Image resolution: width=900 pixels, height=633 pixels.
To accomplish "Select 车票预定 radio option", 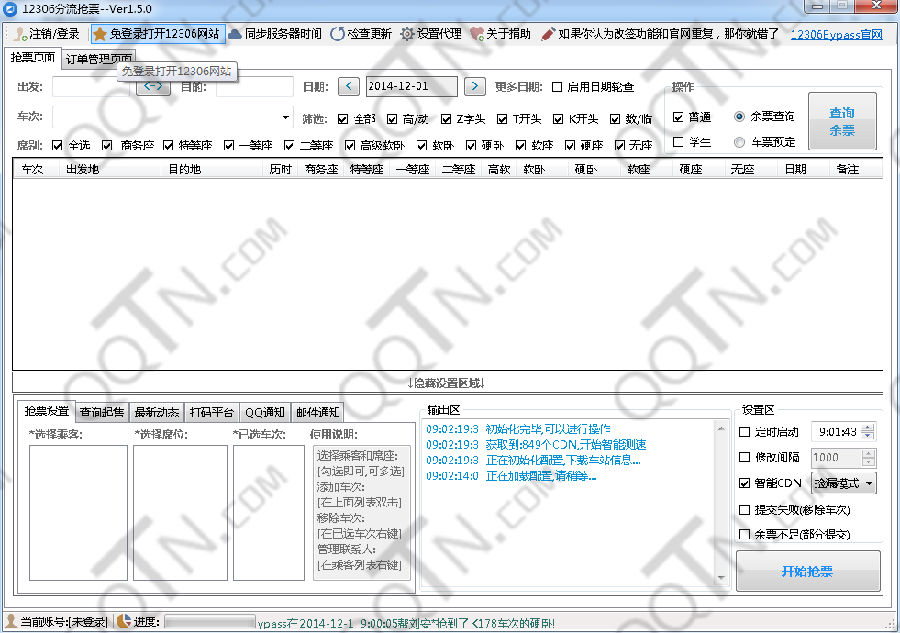I will 740,142.
